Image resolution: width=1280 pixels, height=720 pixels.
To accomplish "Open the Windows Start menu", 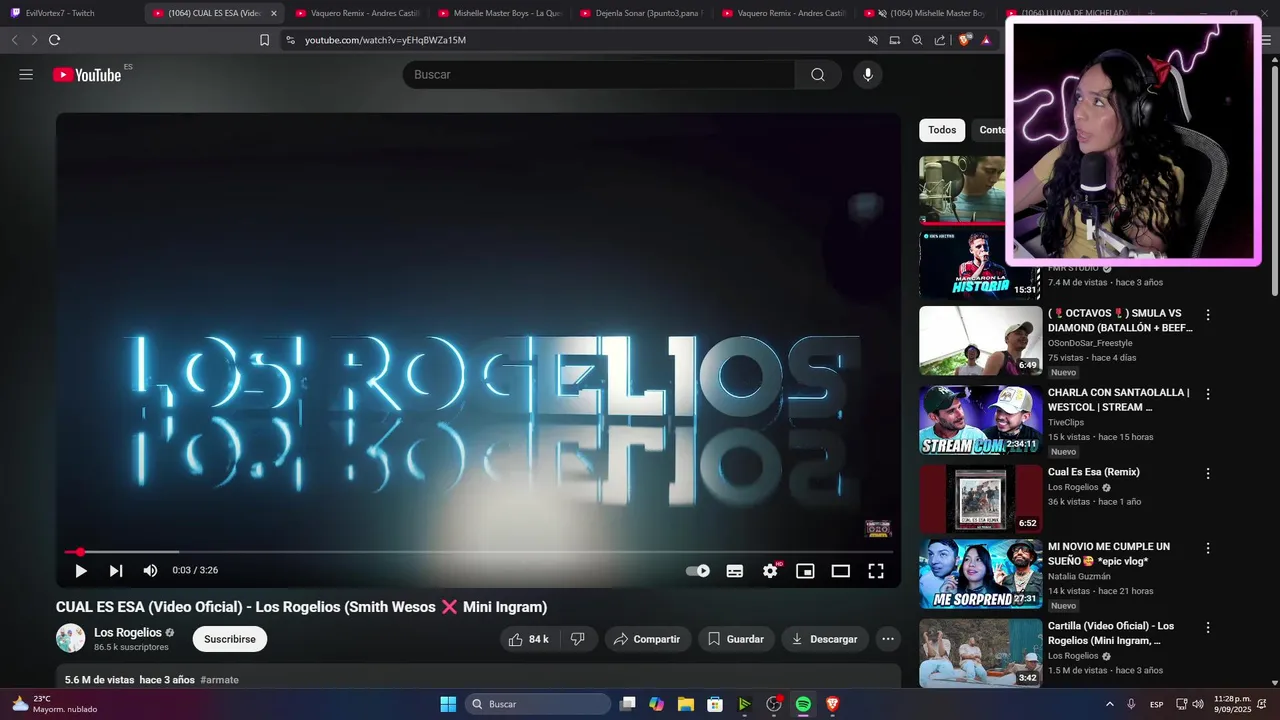I will [448, 704].
